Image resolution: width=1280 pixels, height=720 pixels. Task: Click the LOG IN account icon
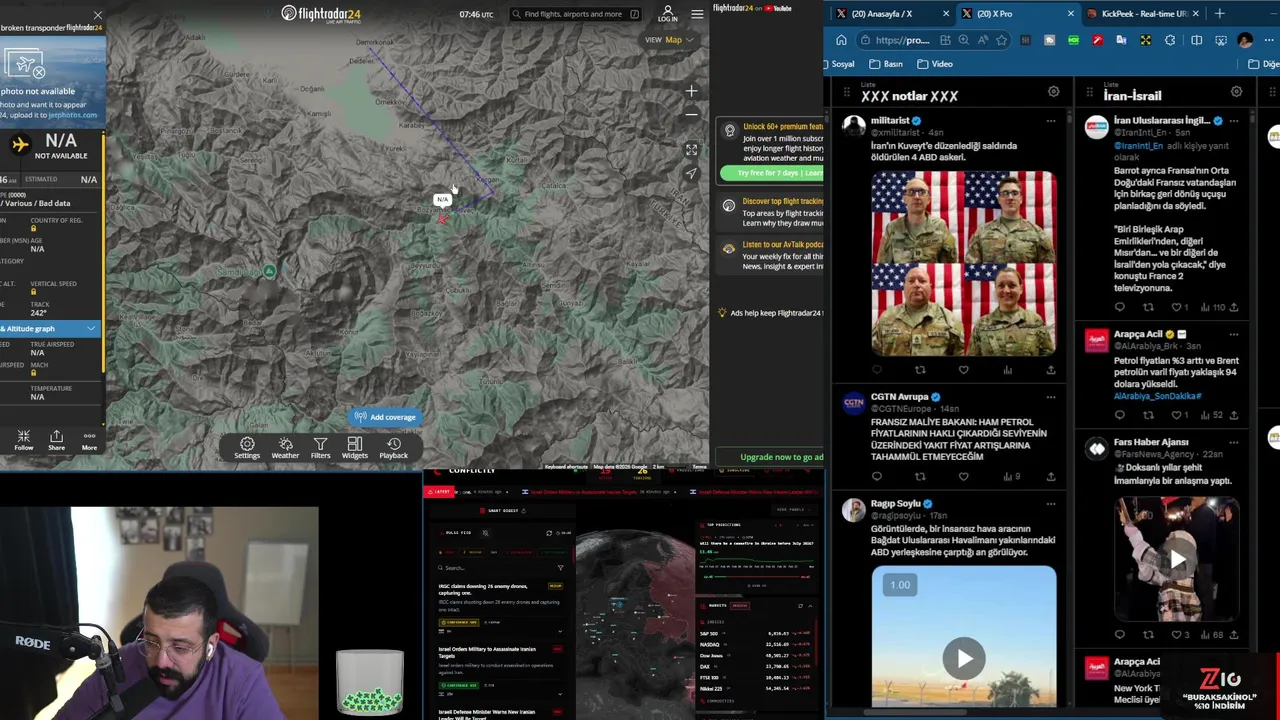click(668, 14)
